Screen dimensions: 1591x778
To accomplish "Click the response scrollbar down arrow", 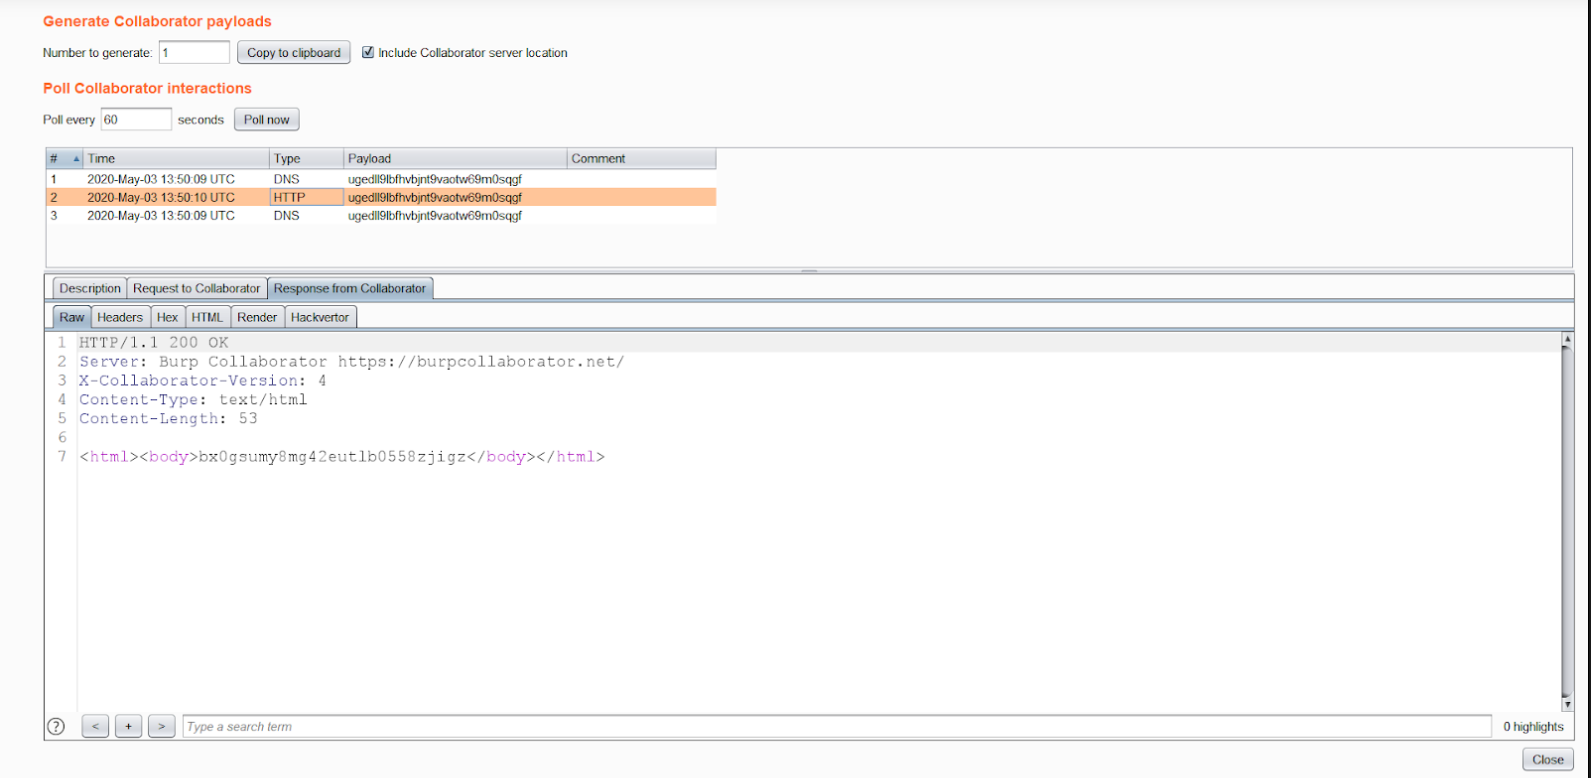I will [x=1567, y=704].
